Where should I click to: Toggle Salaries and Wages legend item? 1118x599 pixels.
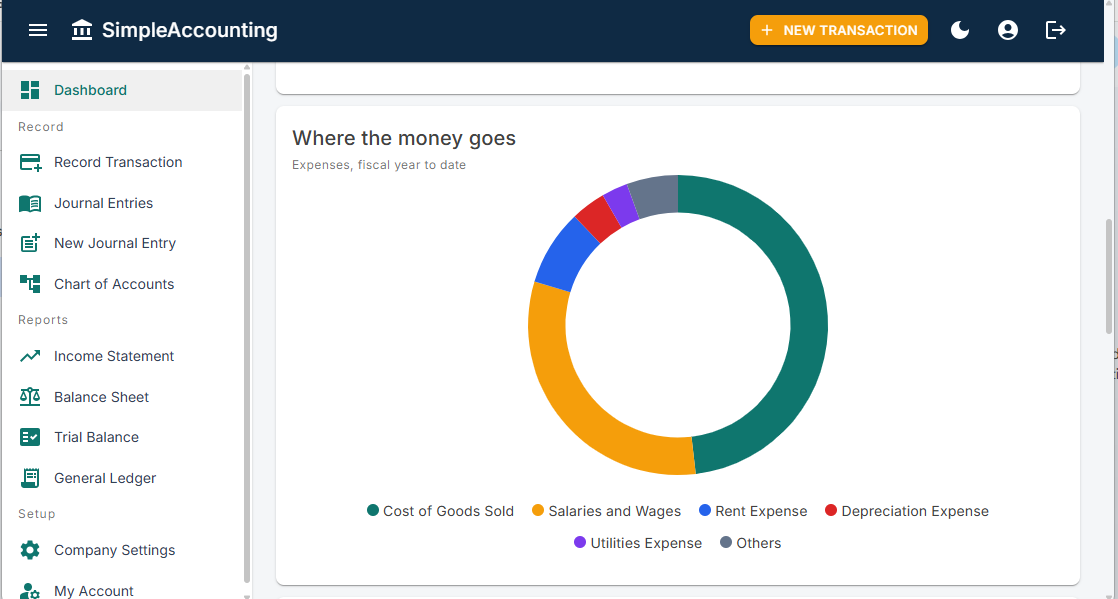click(607, 511)
